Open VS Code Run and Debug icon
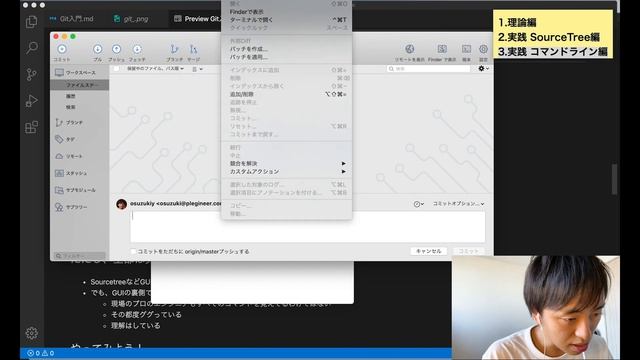Image resolution: width=640 pixels, height=360 pixels. [x=31, y=101]
